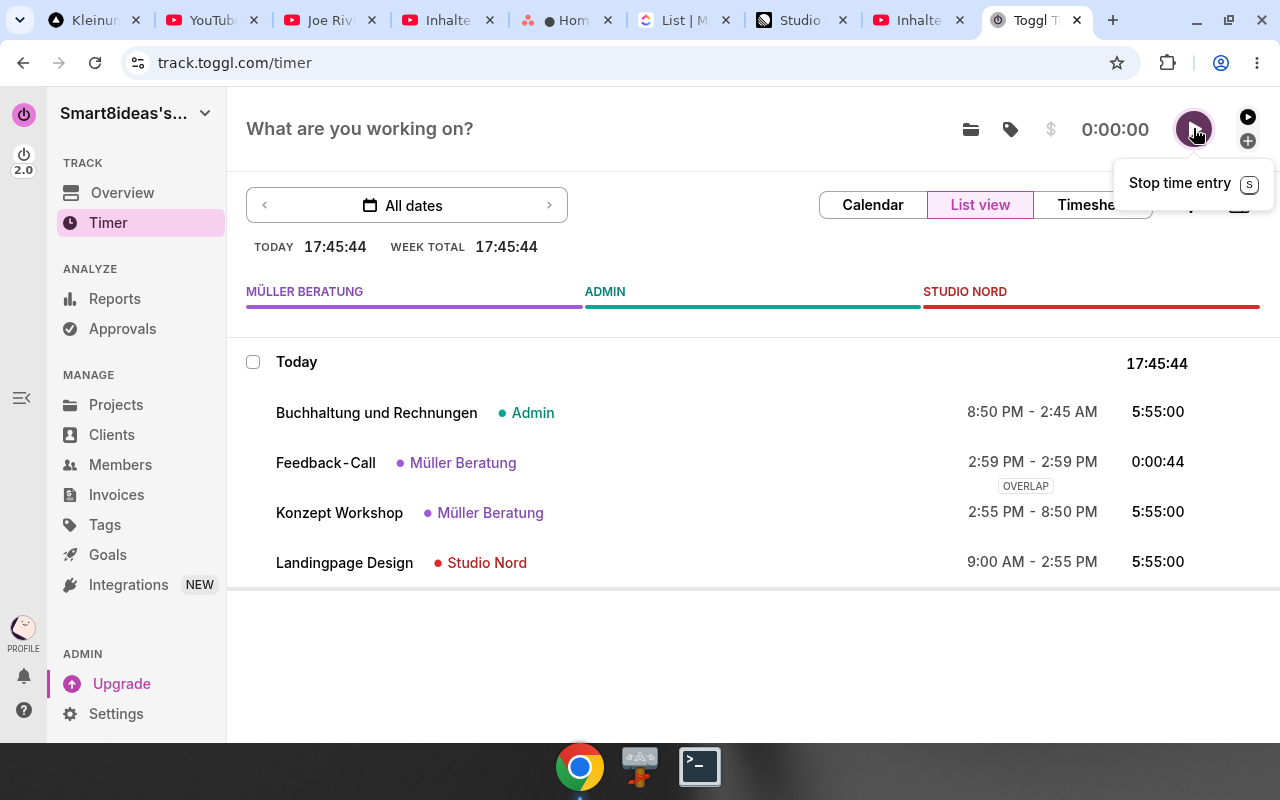Expand Smart8ideas's workspace dropdown

(x=136, y=113)
